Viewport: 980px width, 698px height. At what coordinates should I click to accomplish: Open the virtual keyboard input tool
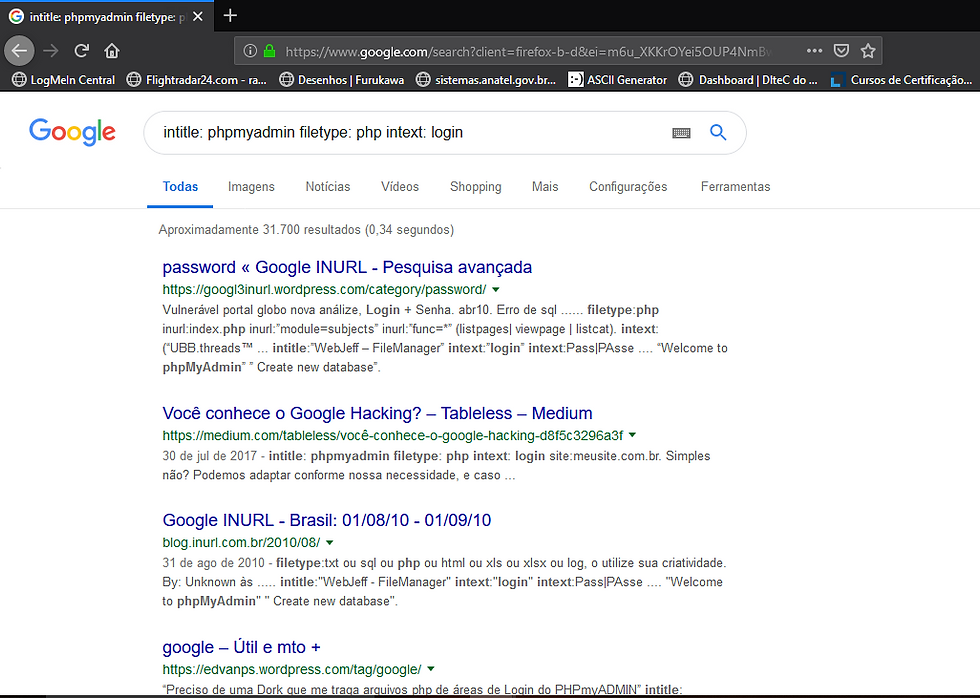pos(681,132)
